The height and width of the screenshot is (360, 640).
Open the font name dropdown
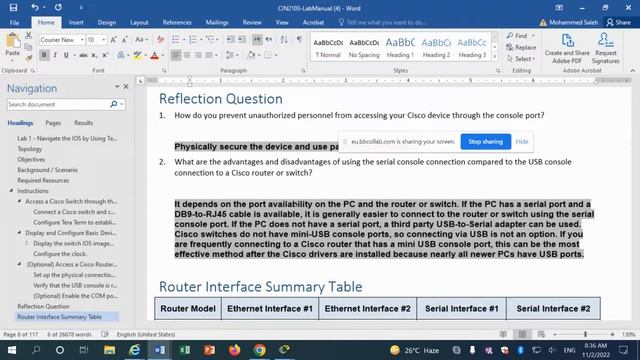82,40
